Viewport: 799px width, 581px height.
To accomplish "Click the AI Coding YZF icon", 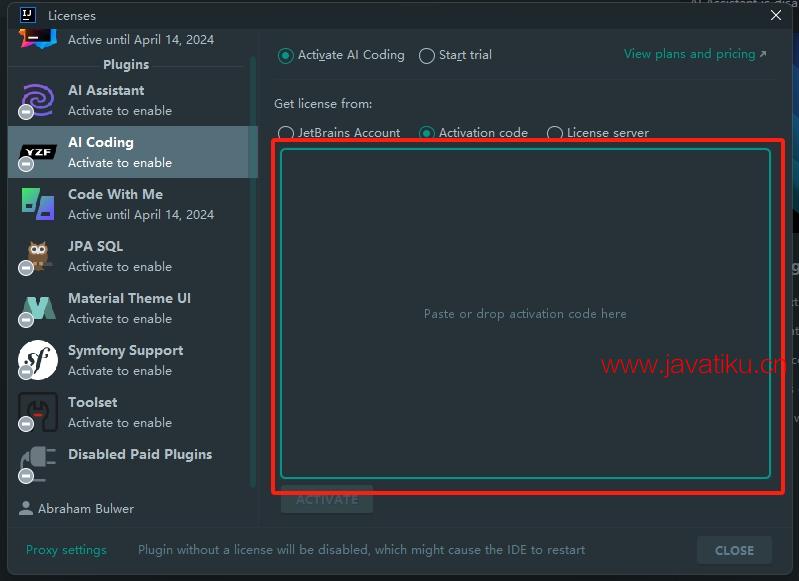I will click(x=38, y=152).
